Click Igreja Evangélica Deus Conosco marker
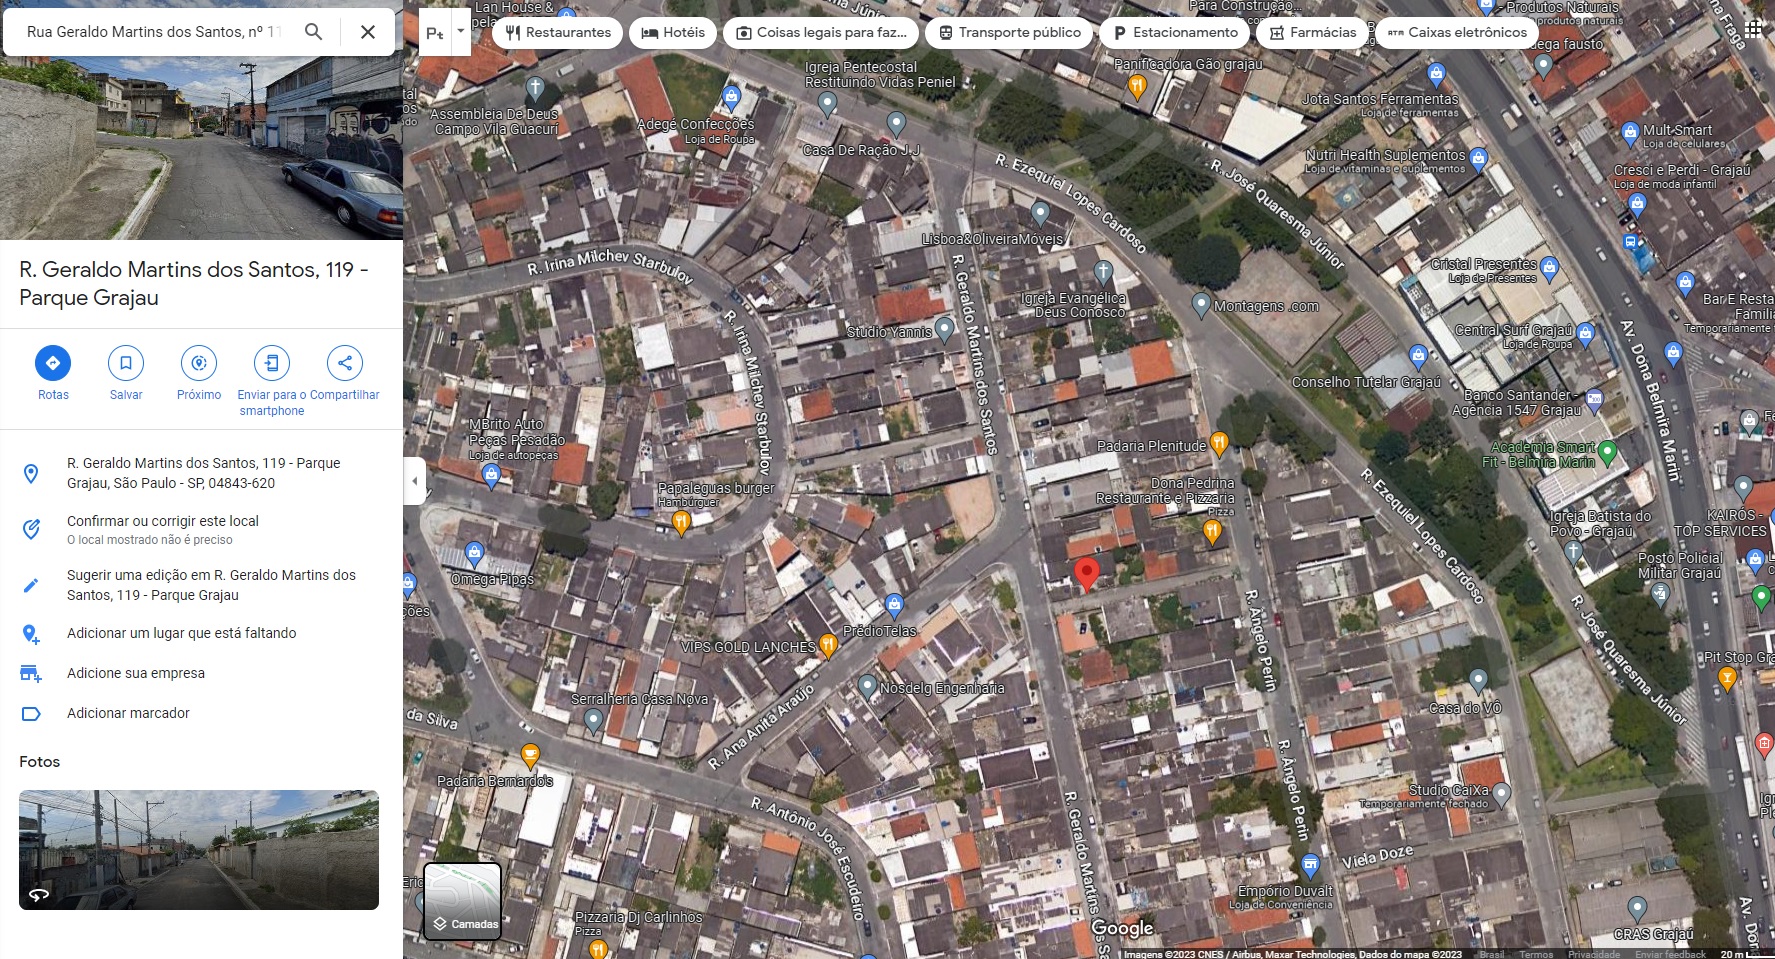1775x959 pixels. pos(1103,272)
